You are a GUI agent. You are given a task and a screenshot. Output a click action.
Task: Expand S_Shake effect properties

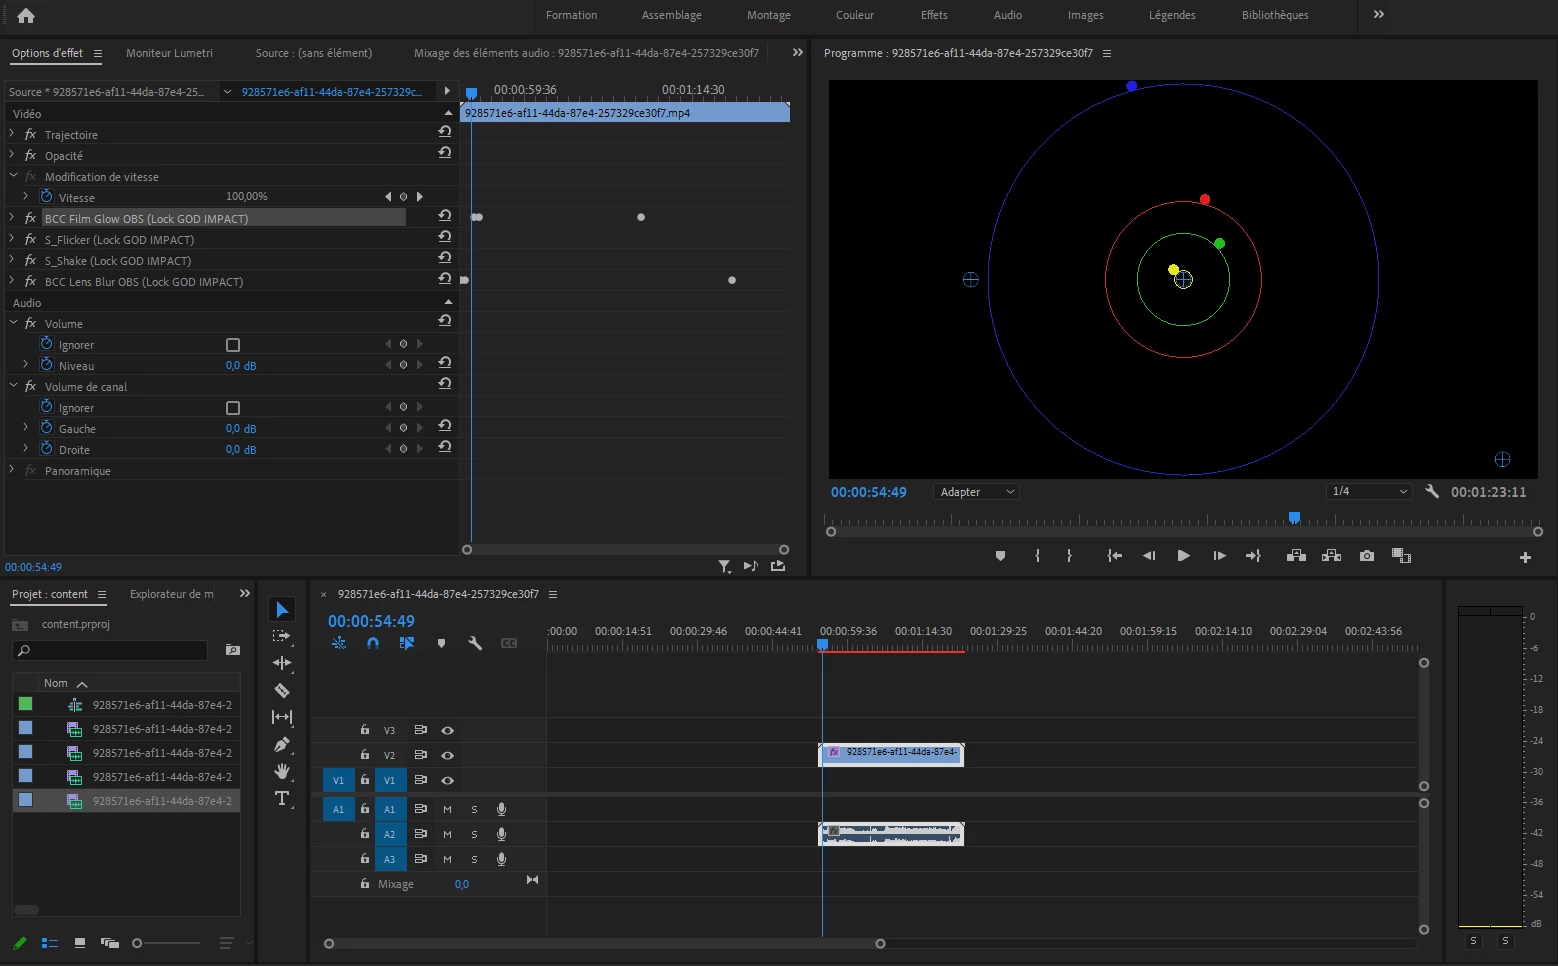click(12, 259)
